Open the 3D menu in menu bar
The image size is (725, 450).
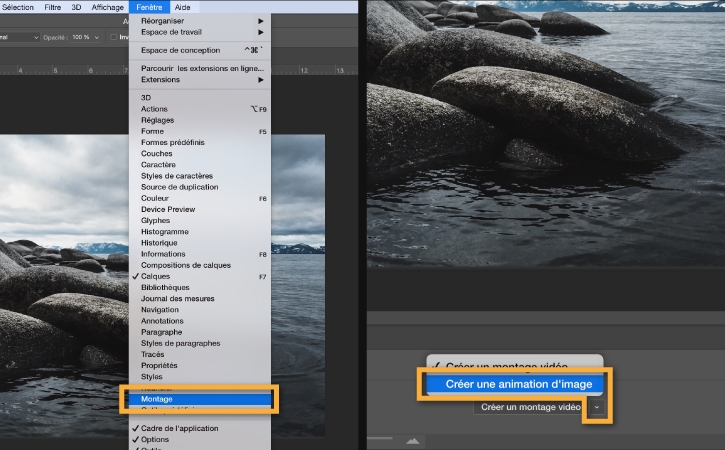click(x=76, y=7)
